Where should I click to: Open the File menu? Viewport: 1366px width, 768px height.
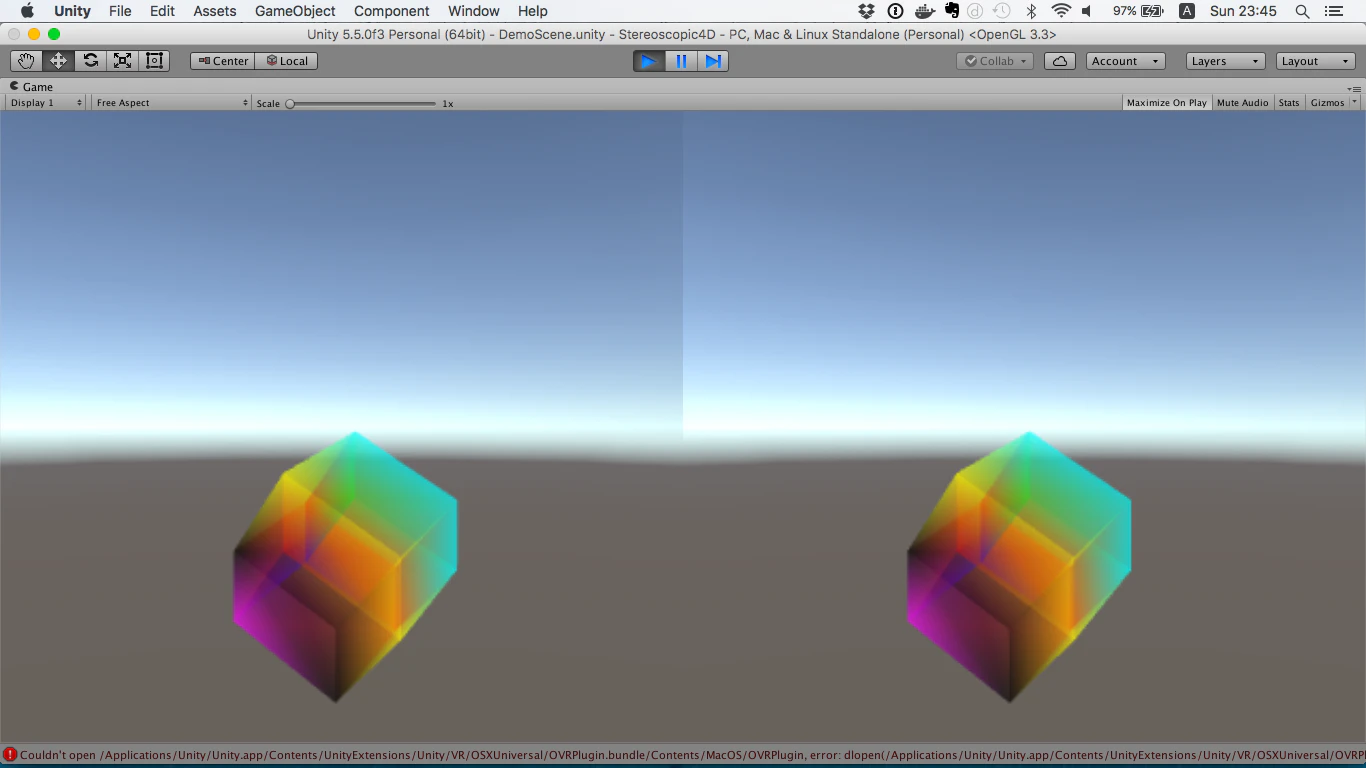pyautogui.click(x=120, y=11)
